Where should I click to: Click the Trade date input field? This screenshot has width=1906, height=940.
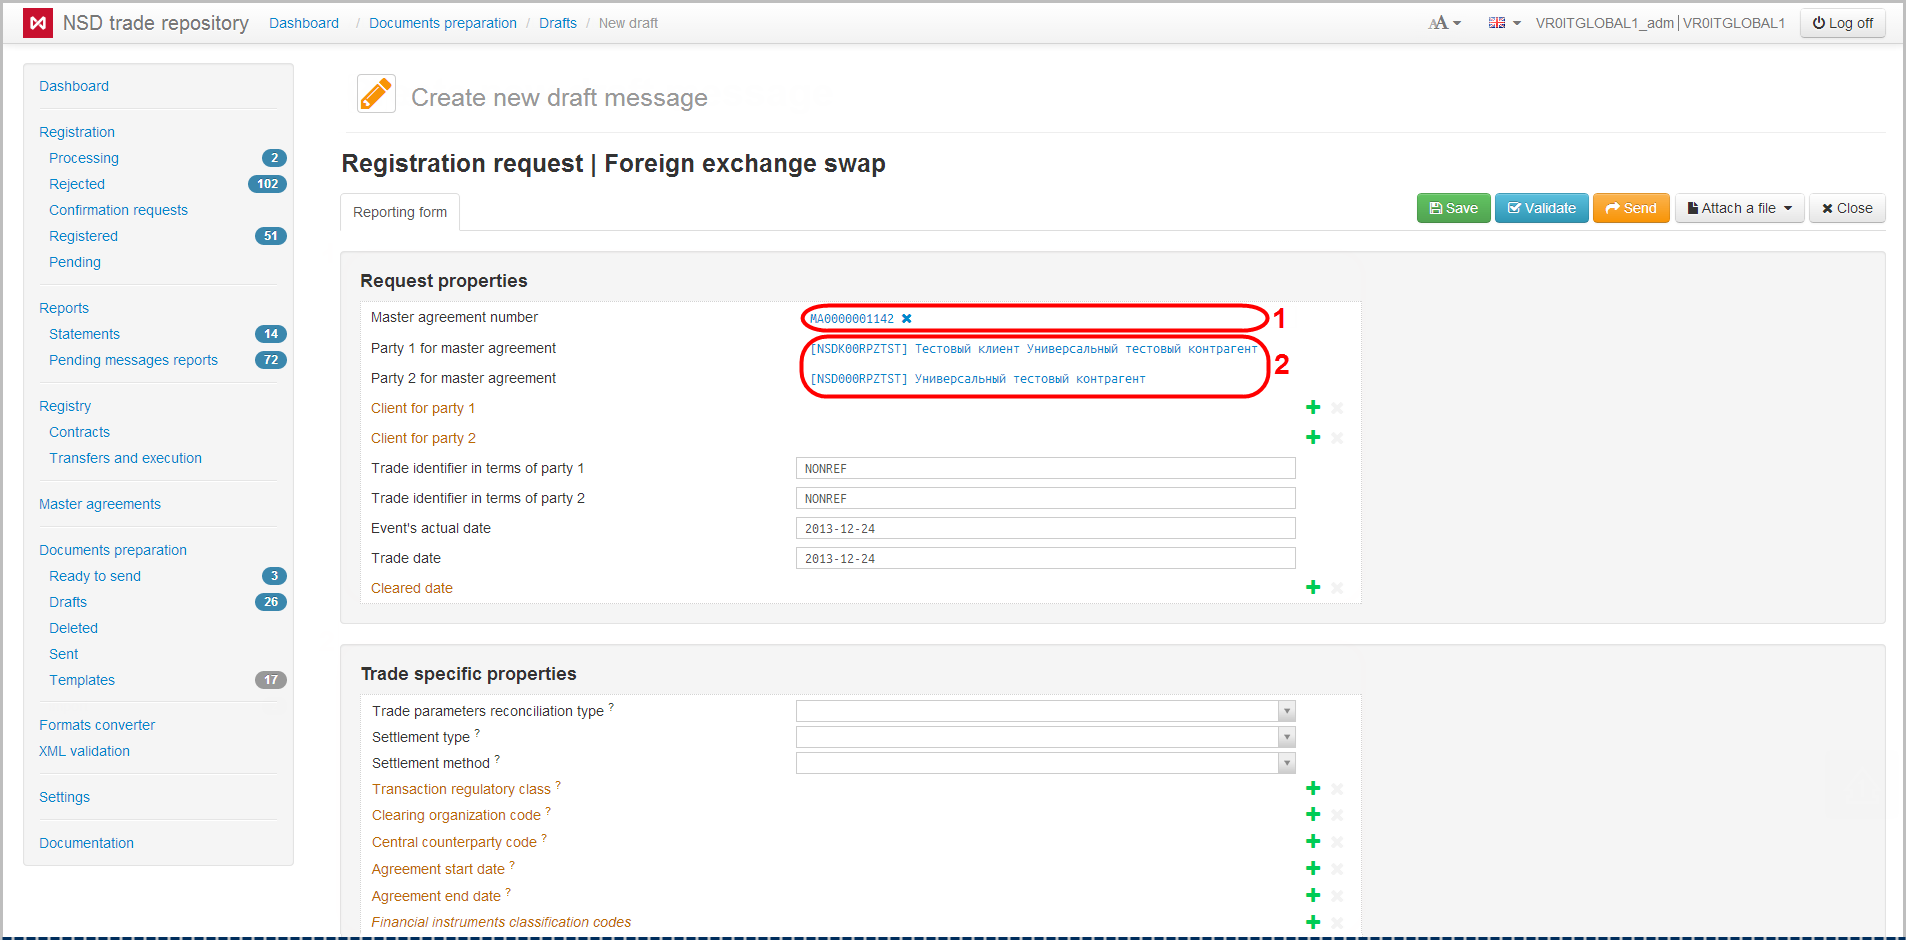pos(1045,558)
